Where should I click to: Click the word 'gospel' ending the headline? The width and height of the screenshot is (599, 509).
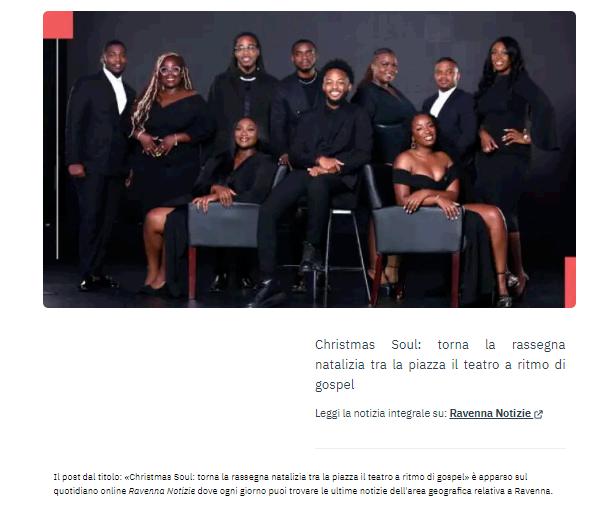(x=335, y=384)
